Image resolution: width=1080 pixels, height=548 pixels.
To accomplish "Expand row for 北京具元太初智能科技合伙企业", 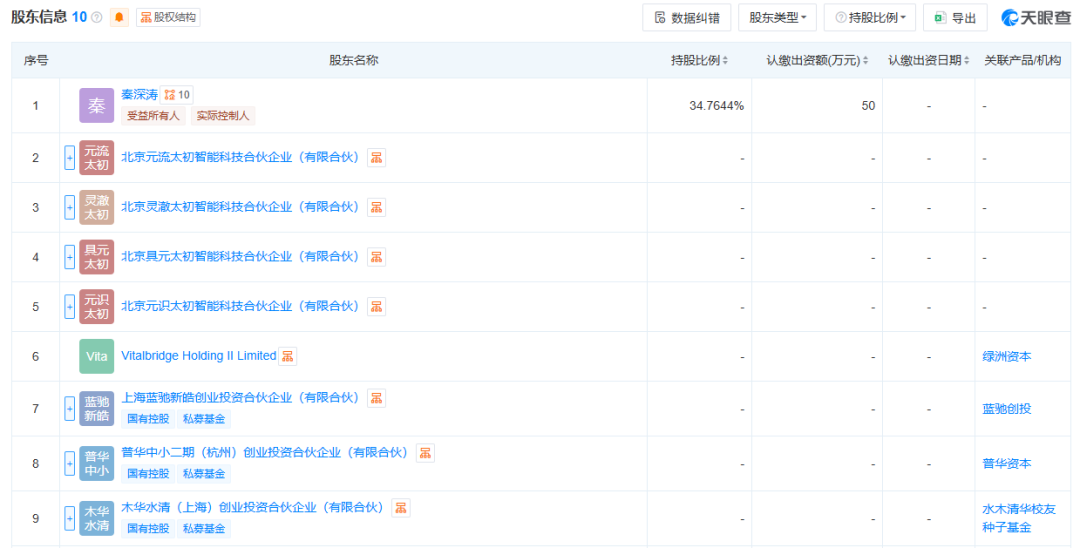I will coord(70,257).
